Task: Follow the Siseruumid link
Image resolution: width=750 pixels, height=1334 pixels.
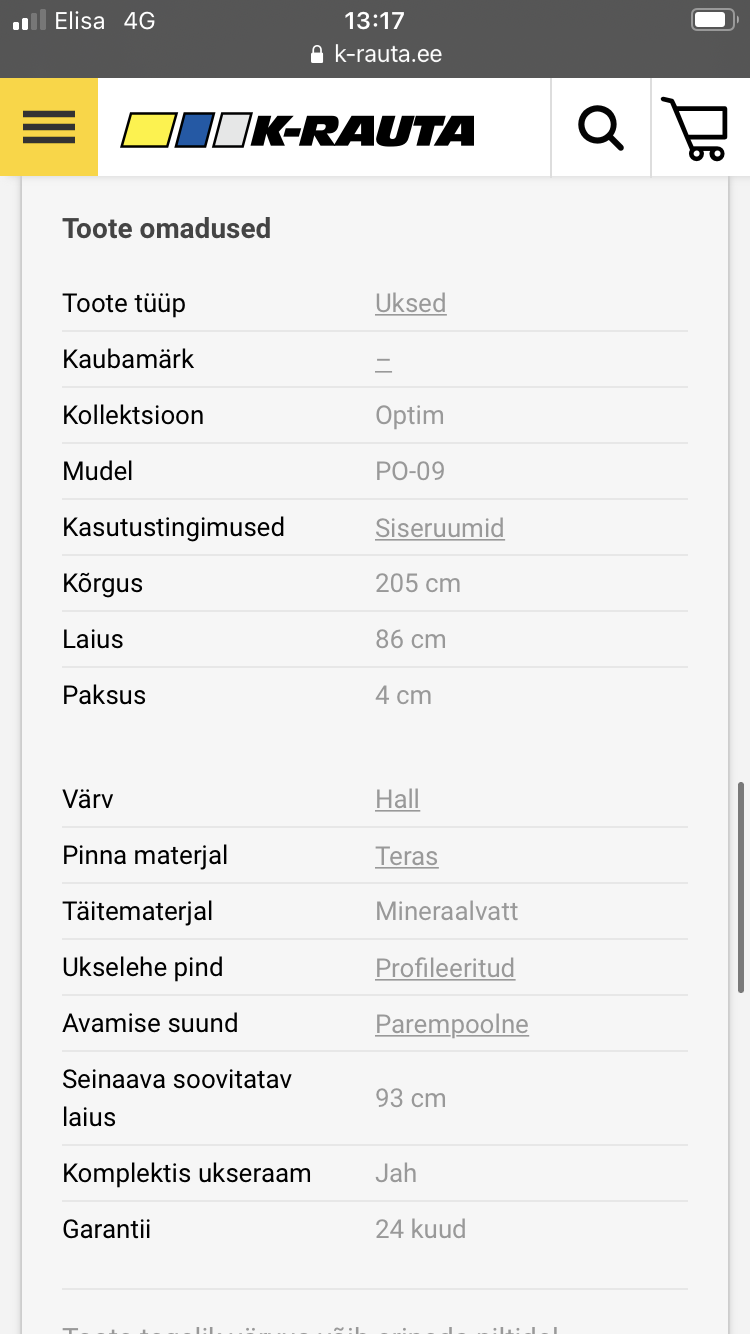Action: (439, 527)
